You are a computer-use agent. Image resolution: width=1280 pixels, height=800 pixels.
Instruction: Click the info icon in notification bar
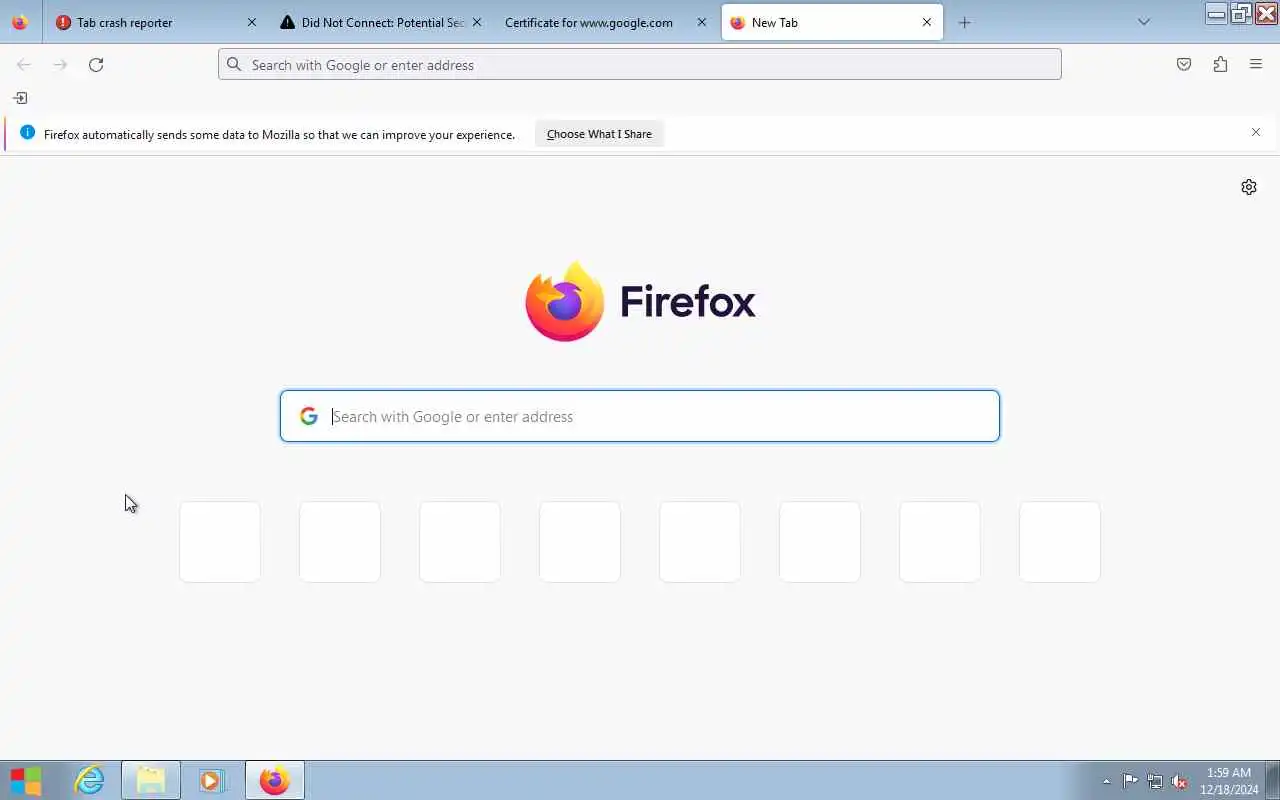pyautogui.click(x=27, y=133)
